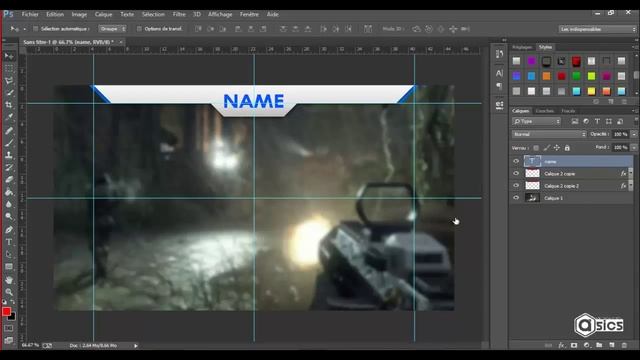Lock all attributes with the padlock icon
The width and height of the screenshot is (640, 360).
(567, 148)
